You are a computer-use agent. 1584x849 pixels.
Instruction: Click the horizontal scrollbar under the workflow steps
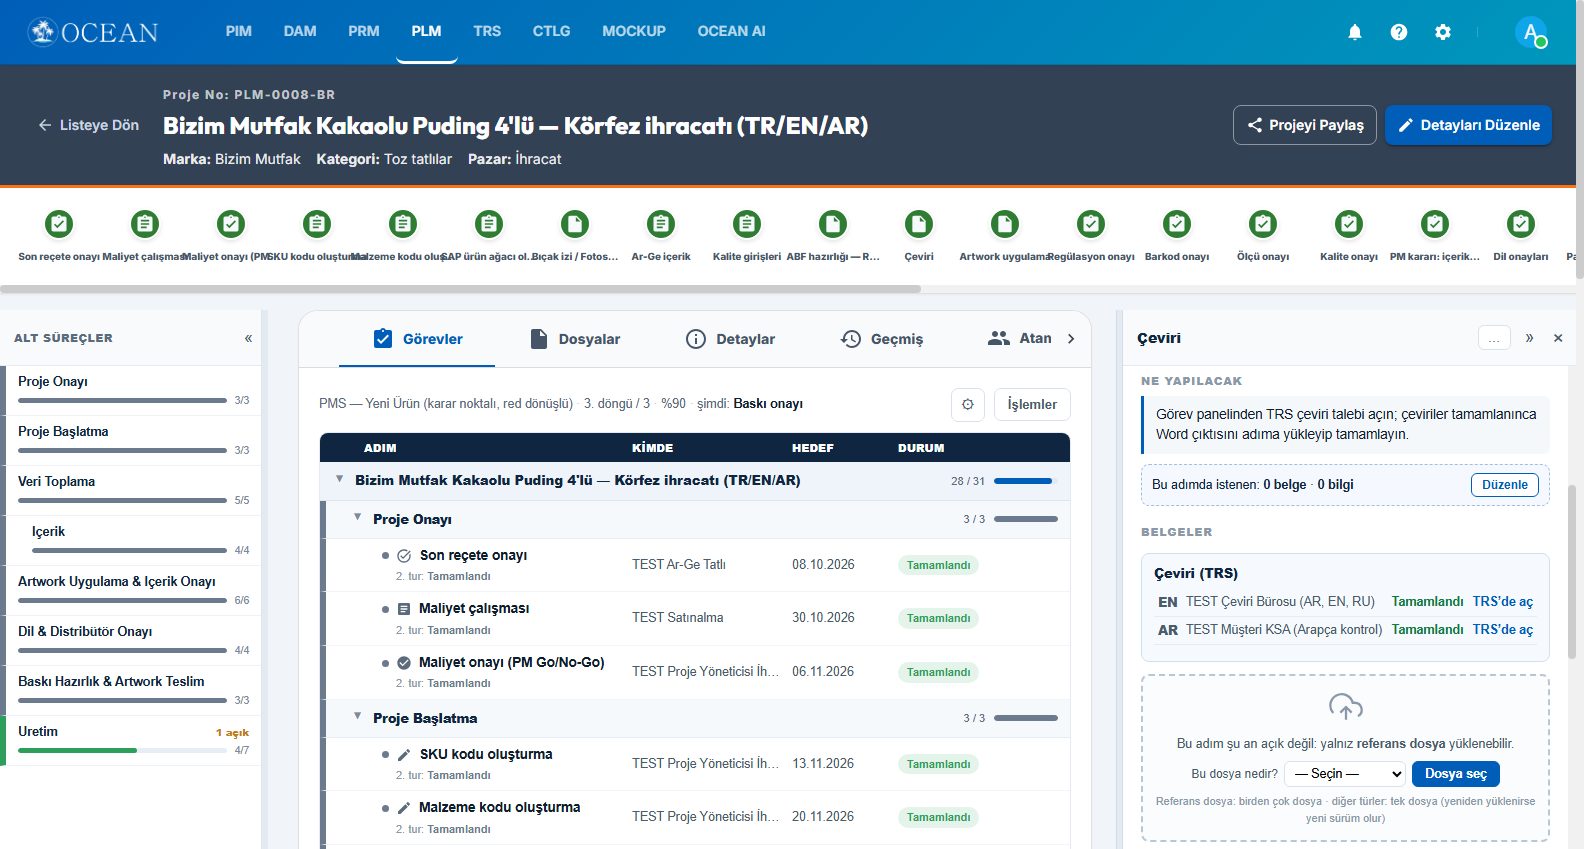(x=460, y=289)
